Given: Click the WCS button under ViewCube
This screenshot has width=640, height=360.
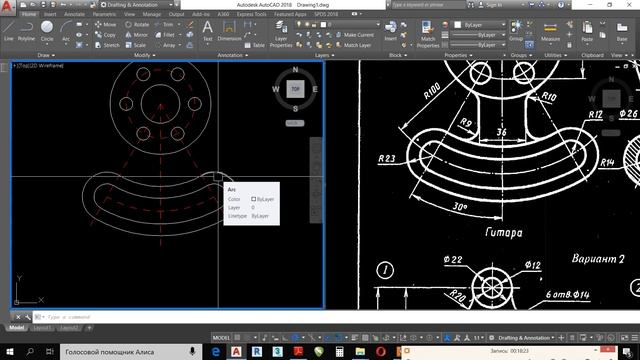Looking at the screenshot, I should coord(295,123).
